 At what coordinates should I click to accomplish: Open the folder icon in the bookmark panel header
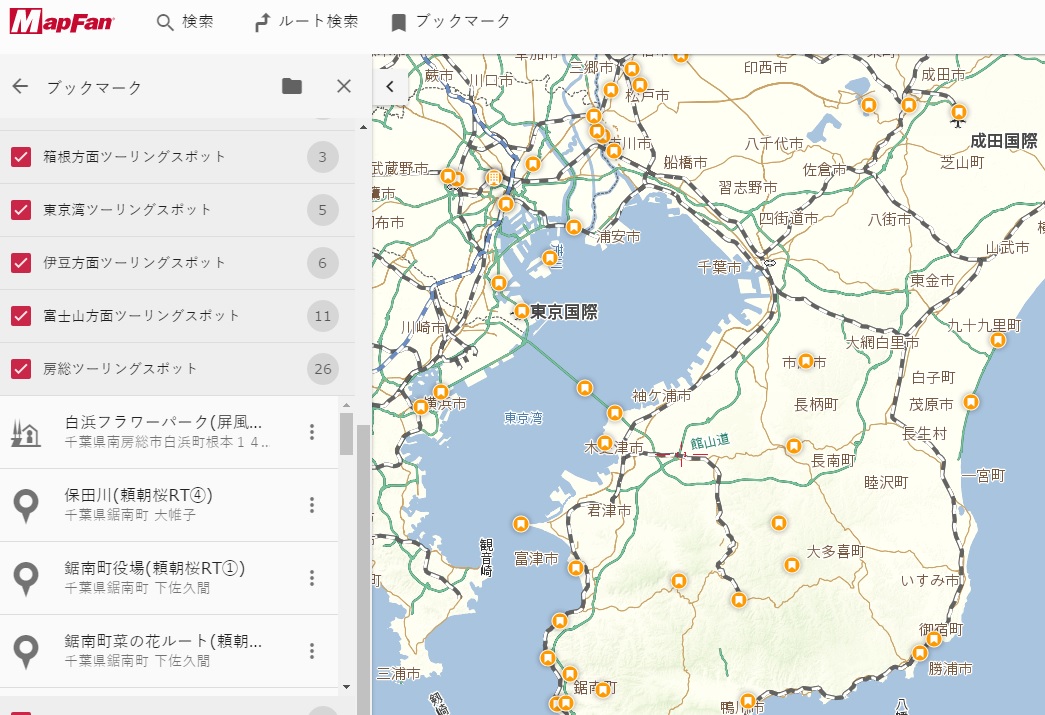coord(291,86)
